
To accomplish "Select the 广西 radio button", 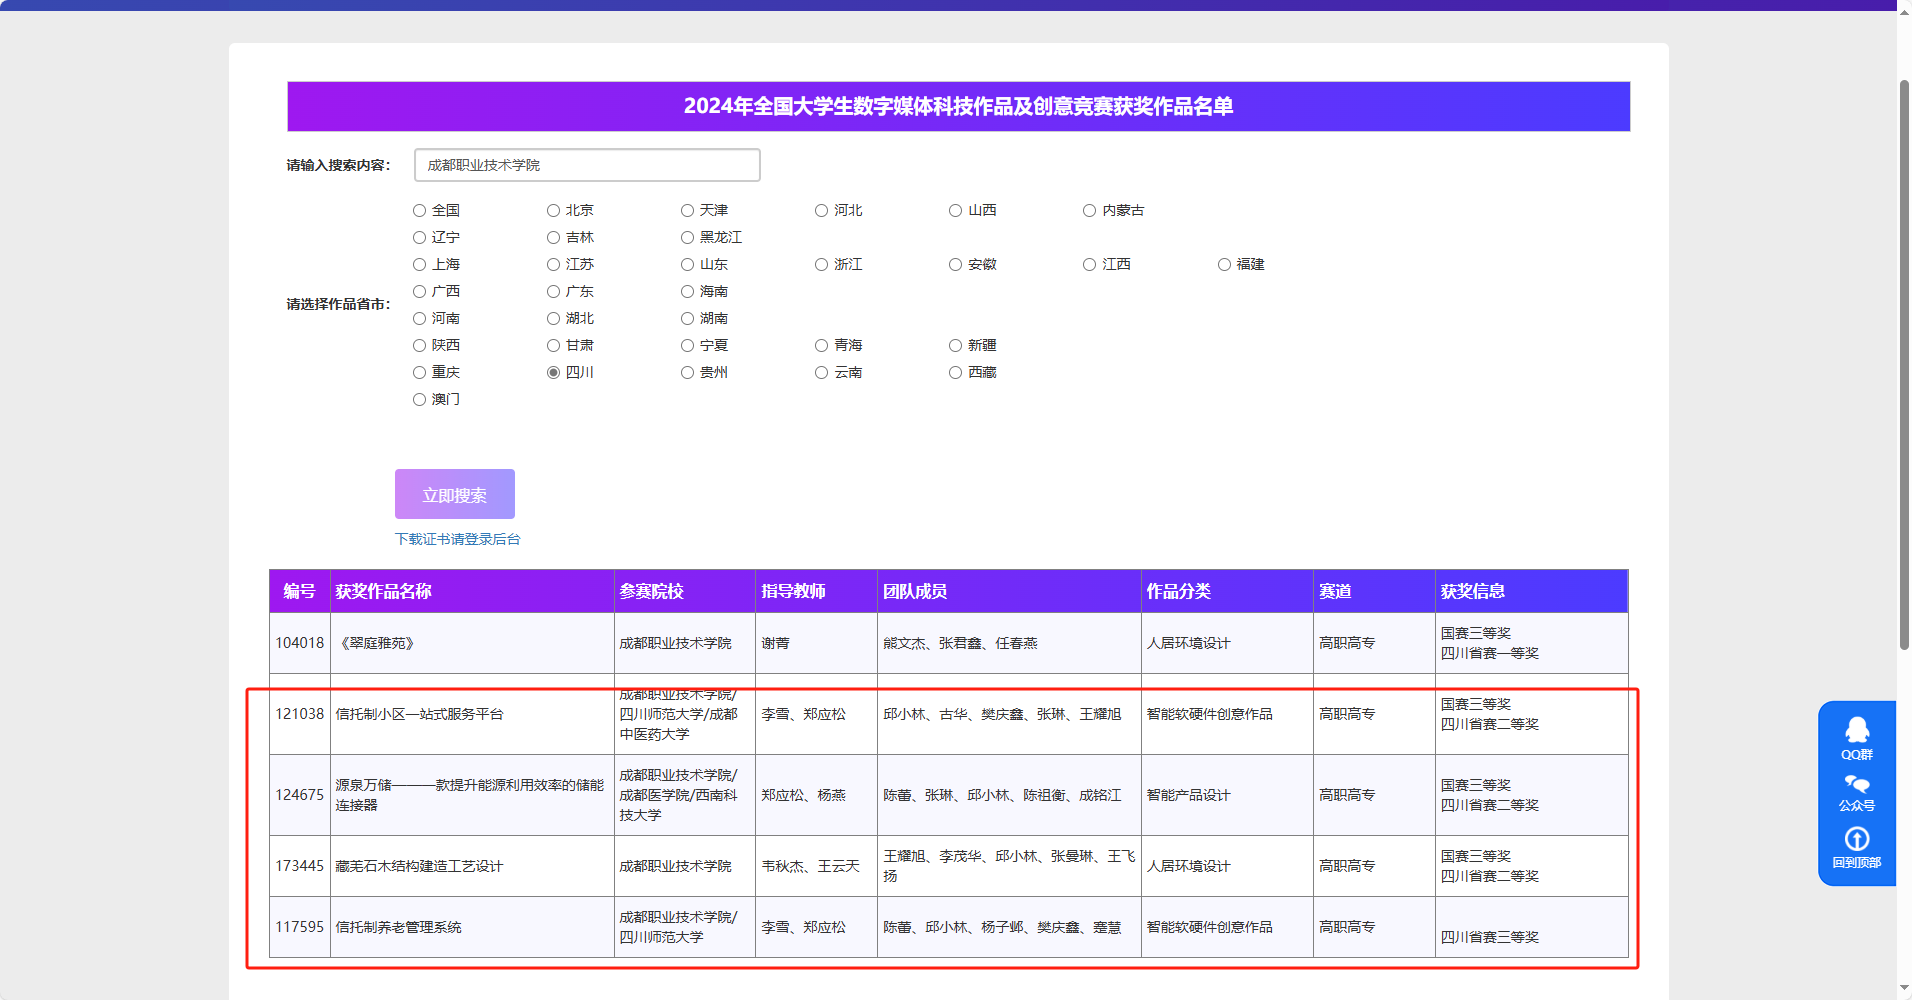I will pos(420,291).
